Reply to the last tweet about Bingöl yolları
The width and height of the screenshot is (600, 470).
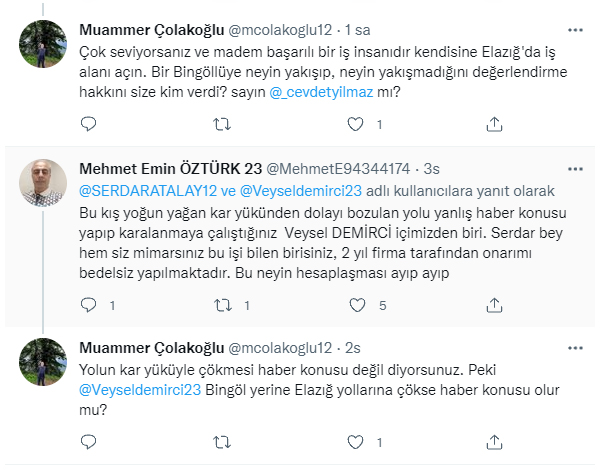[88, 442]
